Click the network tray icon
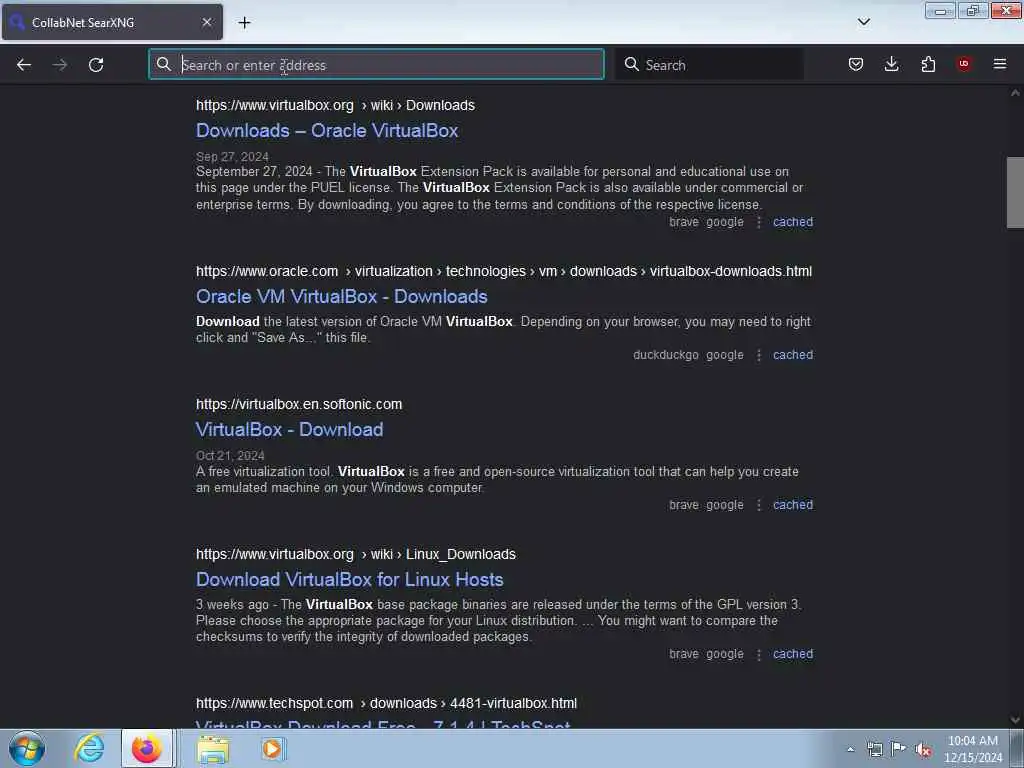 tap(874, 749)
